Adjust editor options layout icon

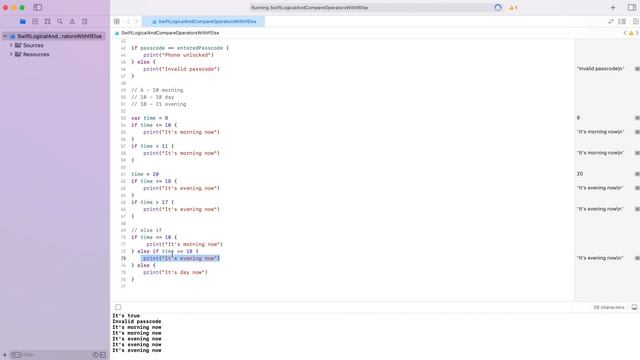coord(622,21)
